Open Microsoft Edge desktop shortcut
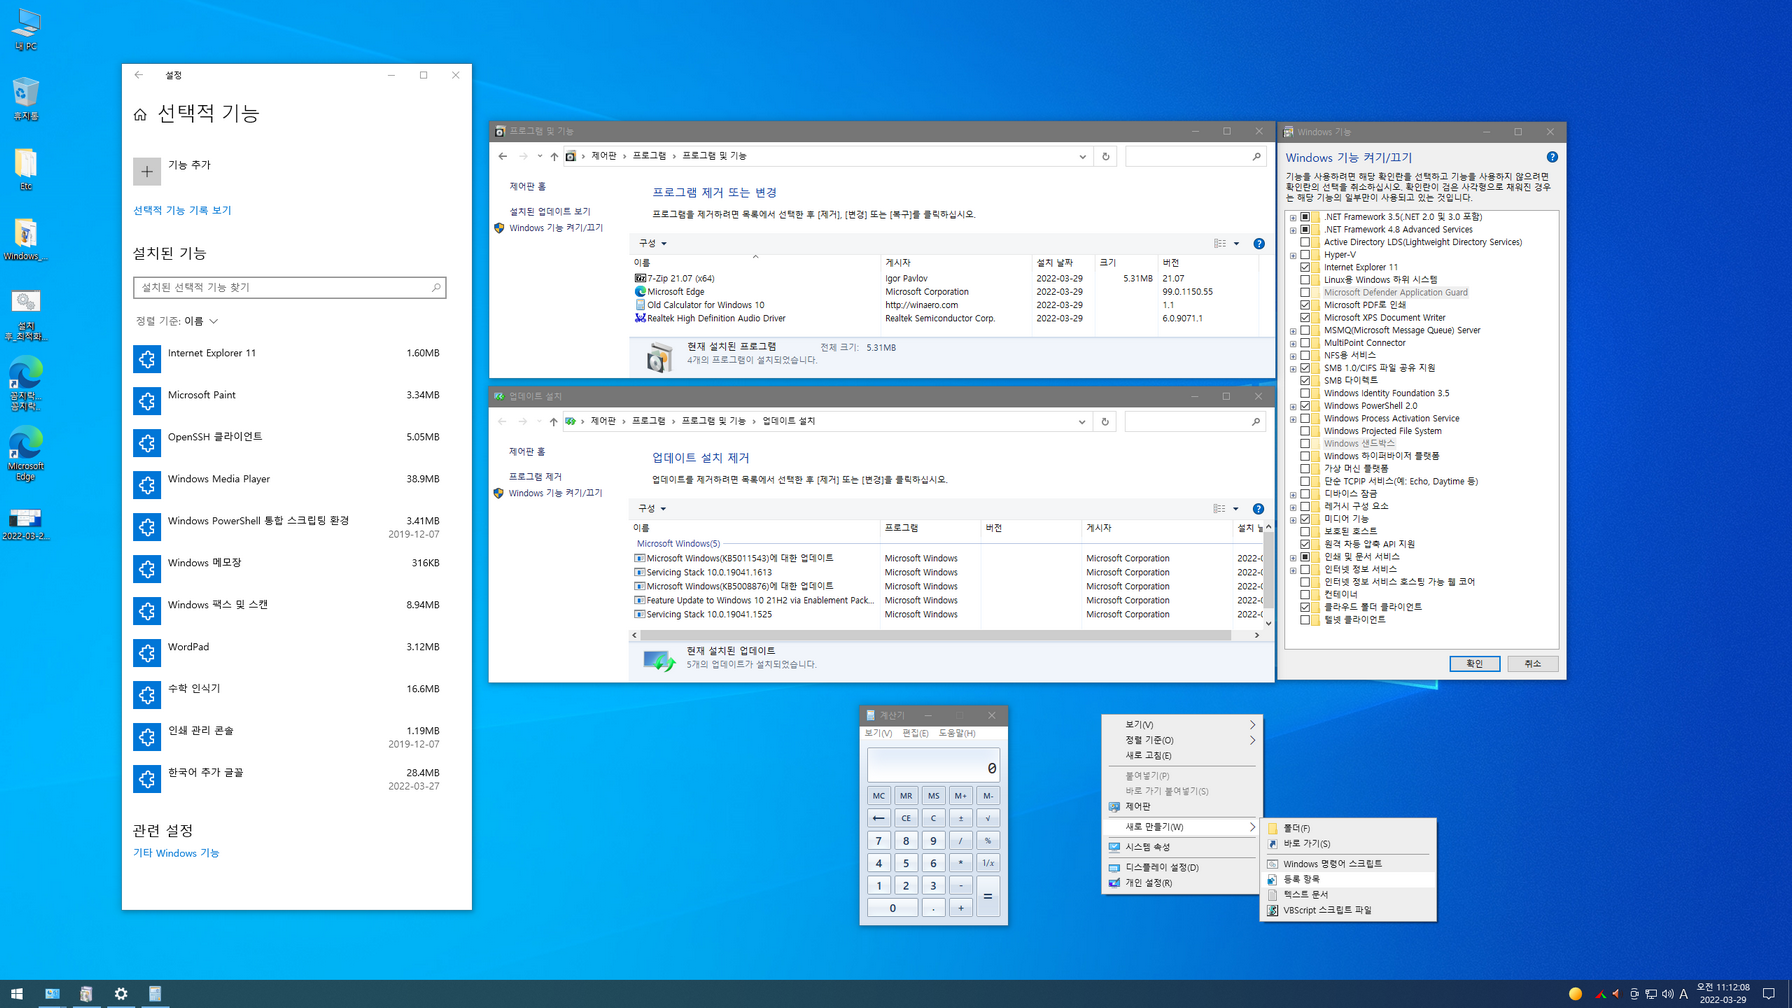This screenshot has width=1792, height=1008. click(x=26, y=454)
